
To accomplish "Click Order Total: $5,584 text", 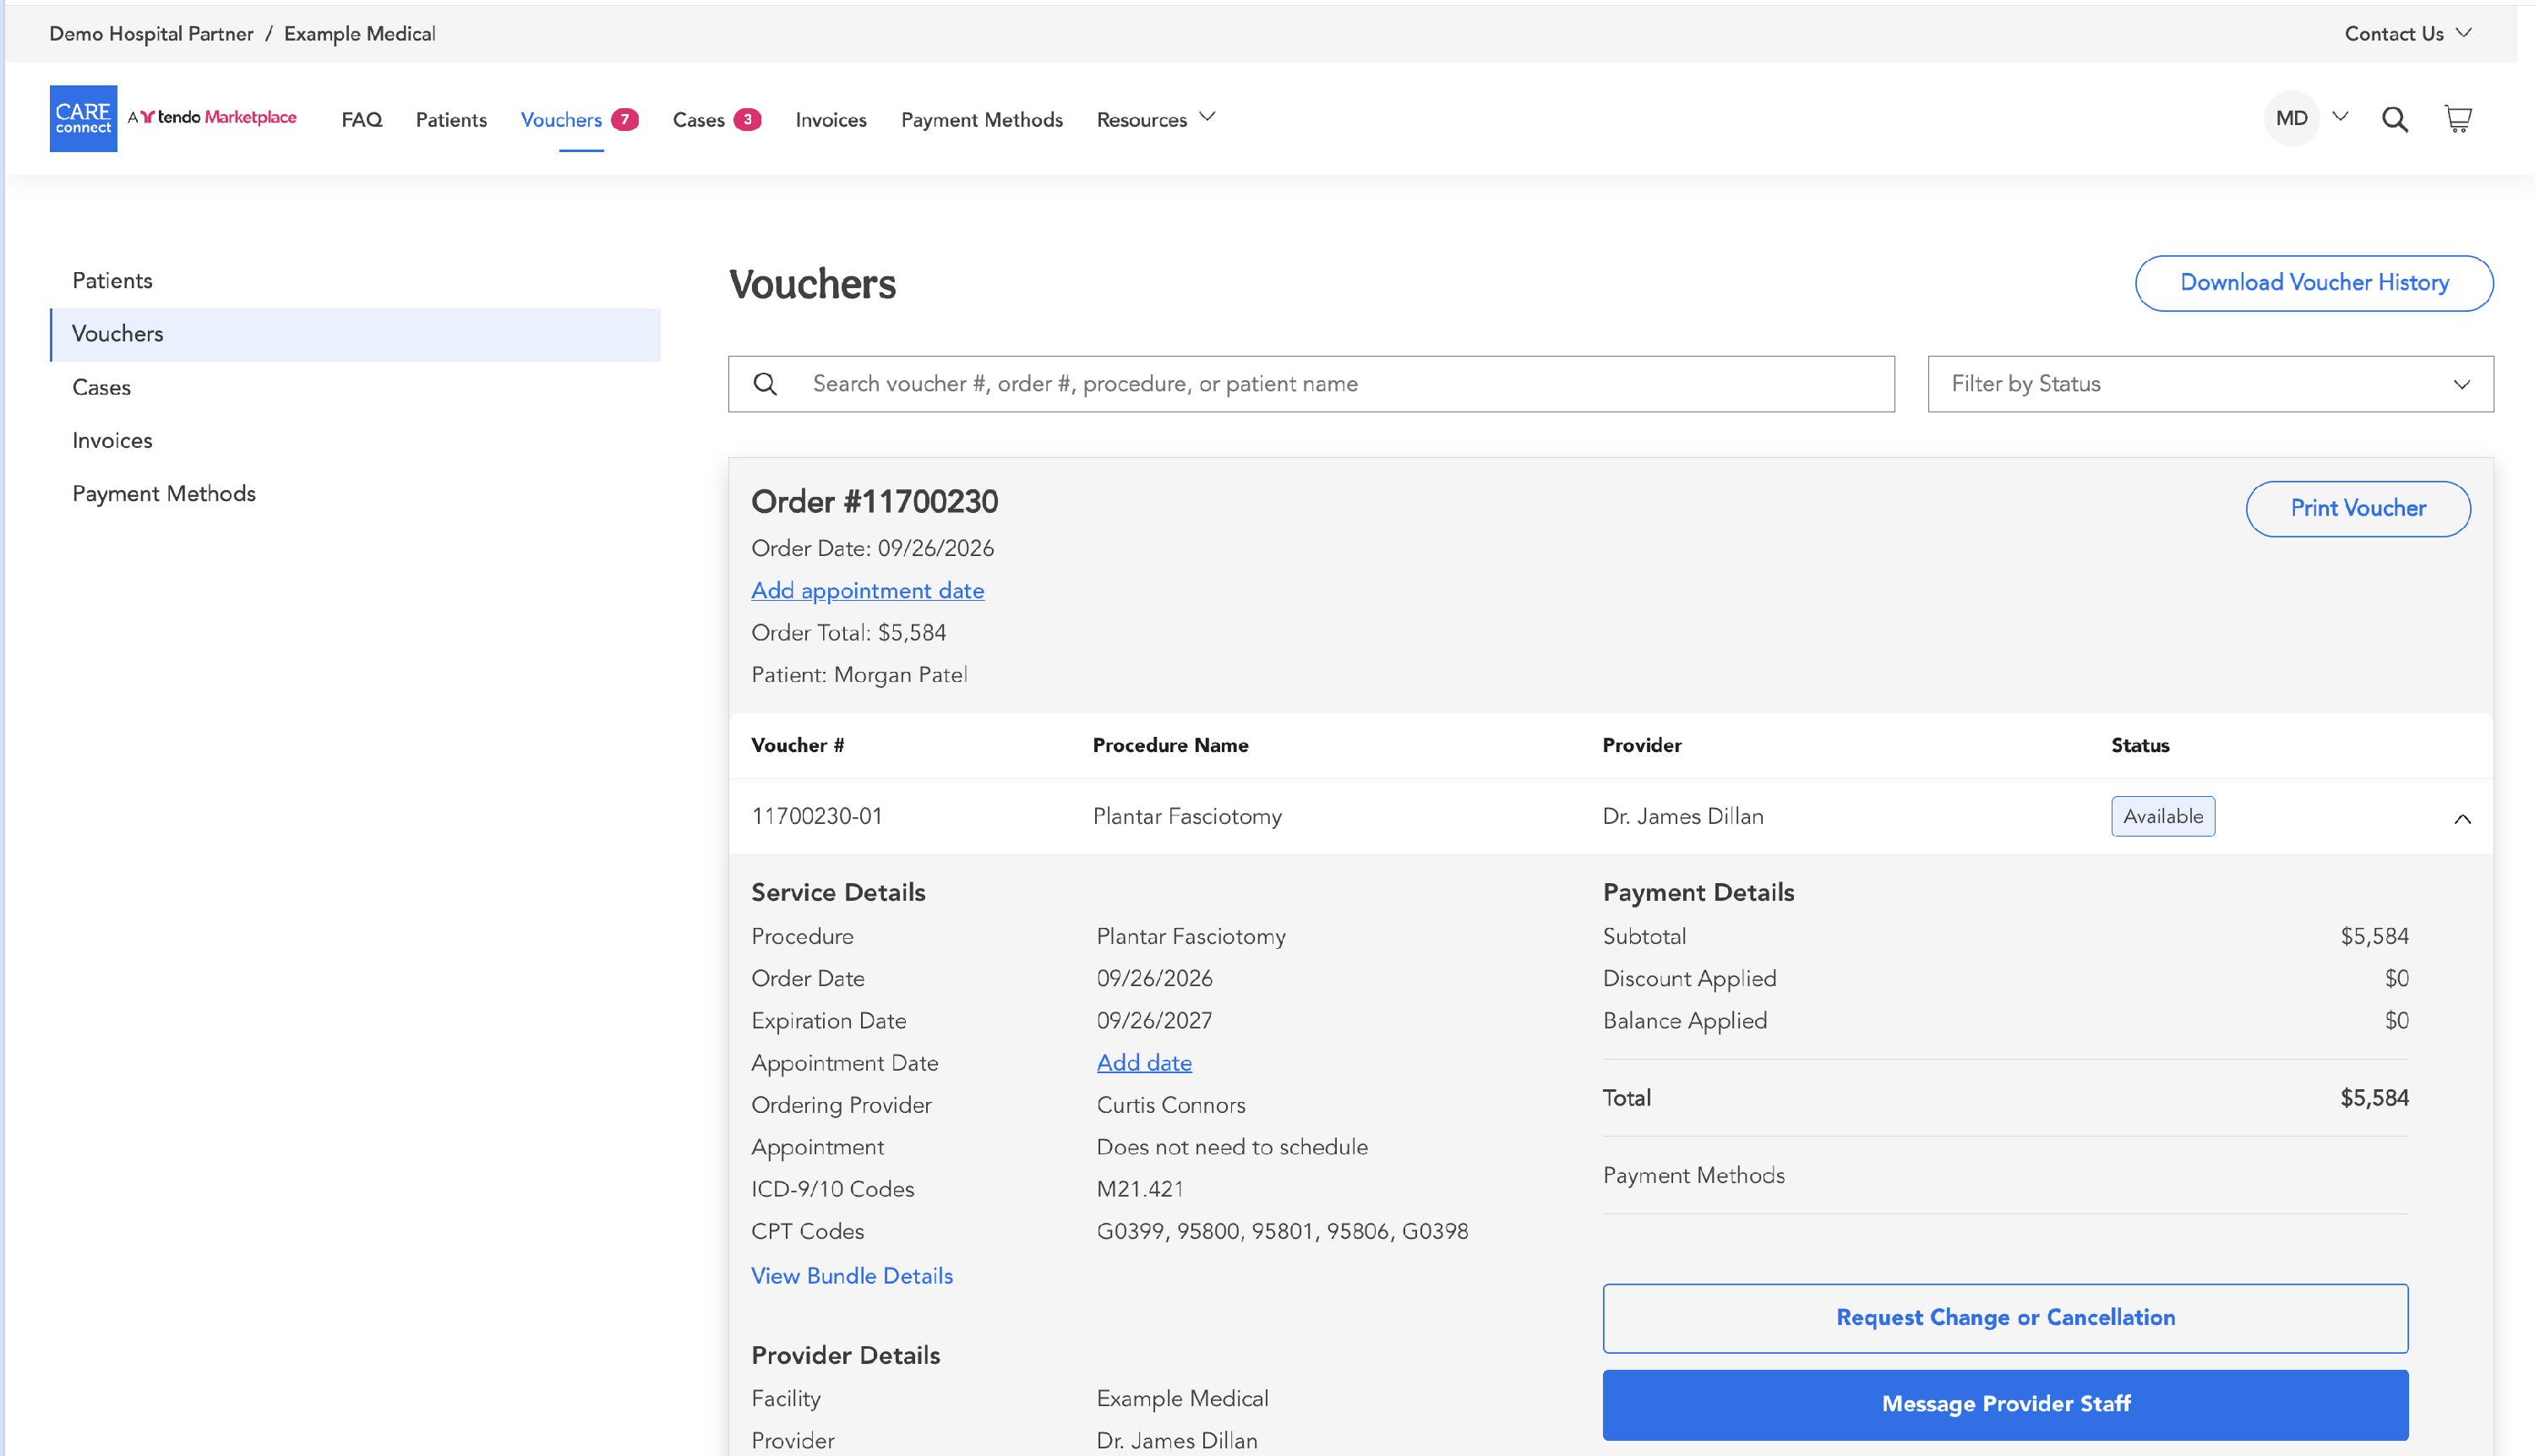I will click(x=848, y=633).
